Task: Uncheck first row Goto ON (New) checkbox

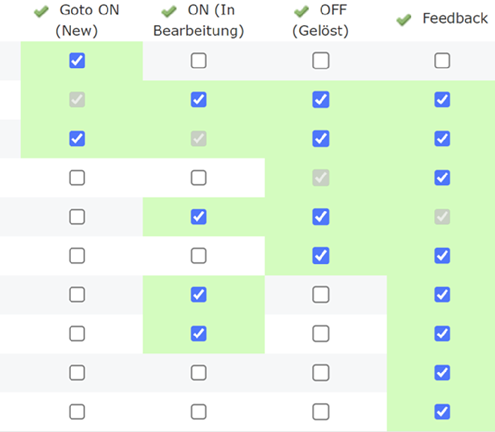Action: pyautogui.click(x=77, y=61)
